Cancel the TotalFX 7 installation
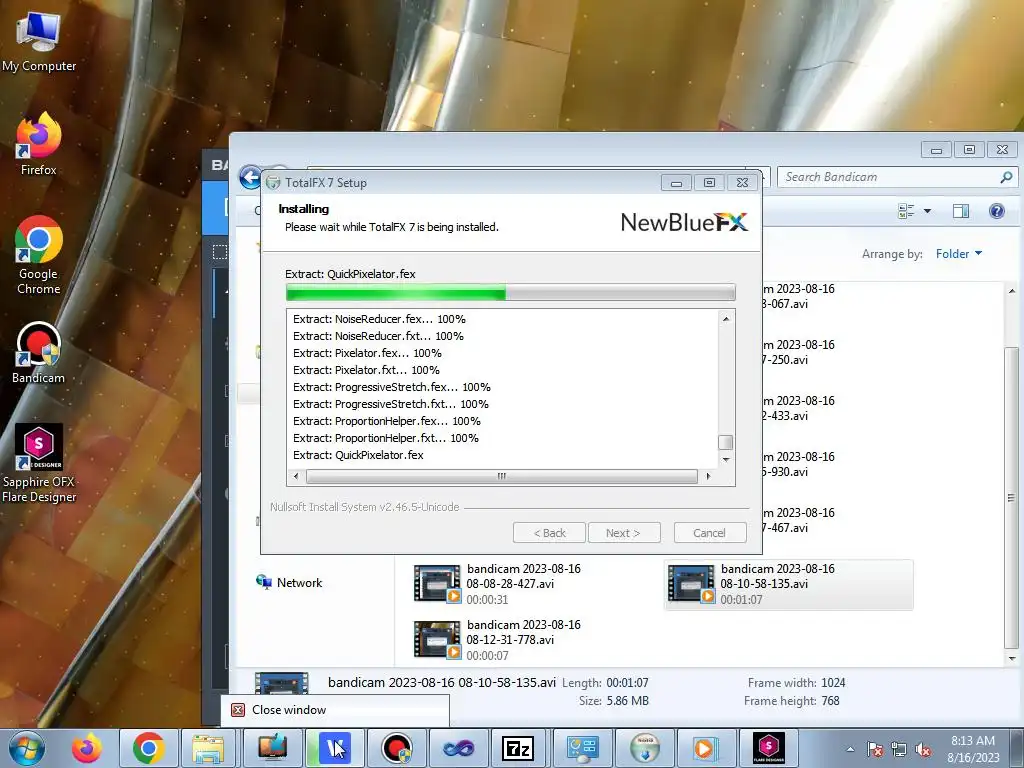This screenshot has height=768, width=1024. [710, 533]
